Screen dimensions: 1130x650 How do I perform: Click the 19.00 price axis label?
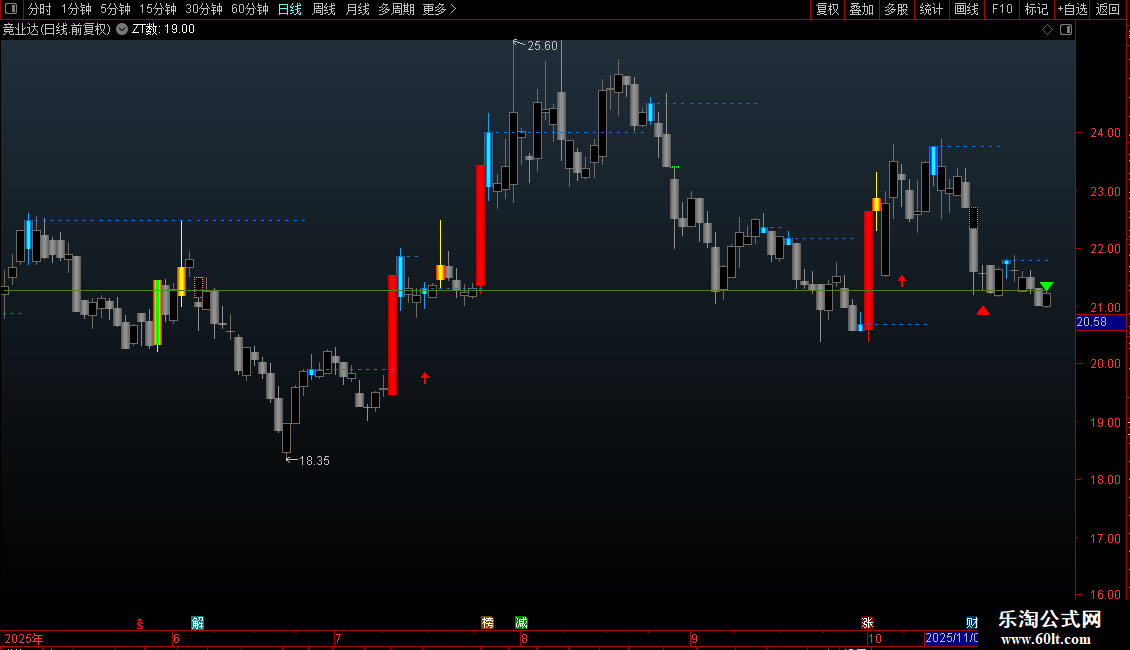1105,423
